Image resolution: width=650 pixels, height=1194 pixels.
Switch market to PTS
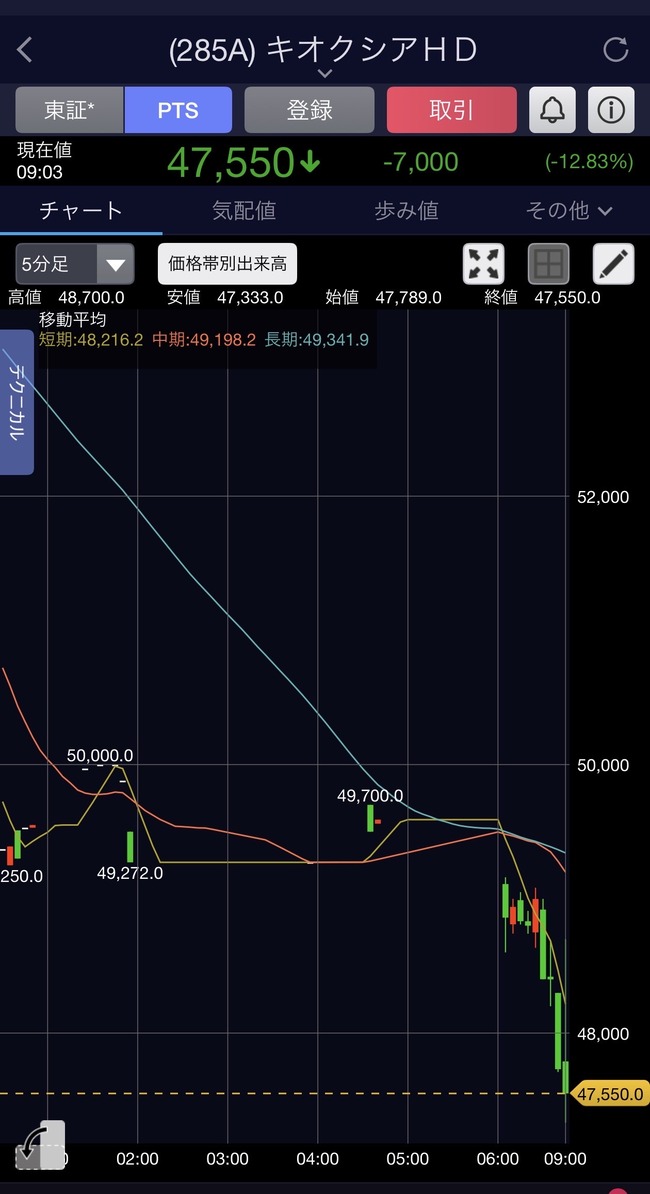pos(178,110)
